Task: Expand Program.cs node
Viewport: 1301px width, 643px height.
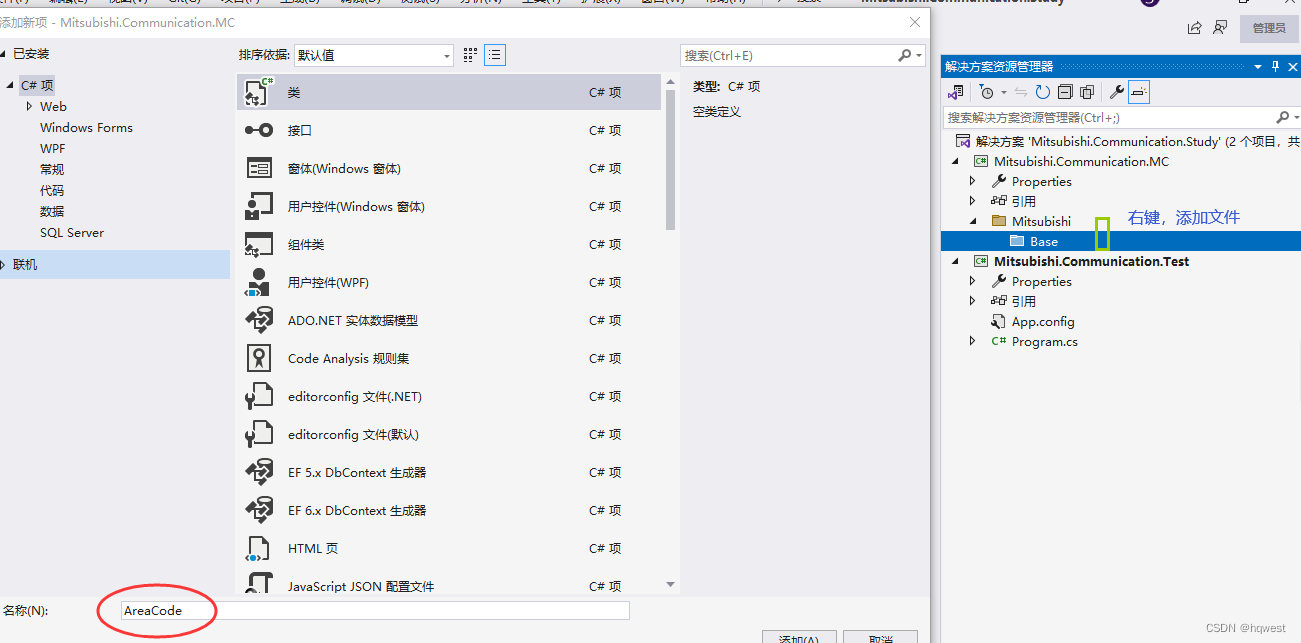Action: pos(972,341)
